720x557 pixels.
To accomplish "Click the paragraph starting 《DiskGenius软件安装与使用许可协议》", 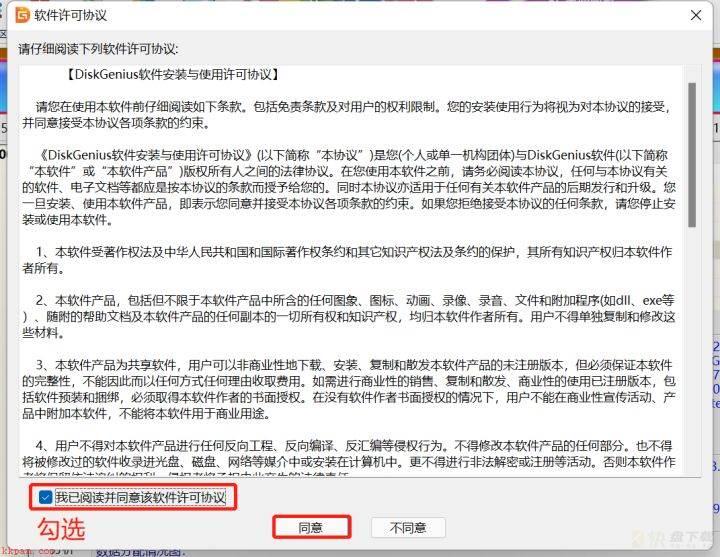I will 349,187.
